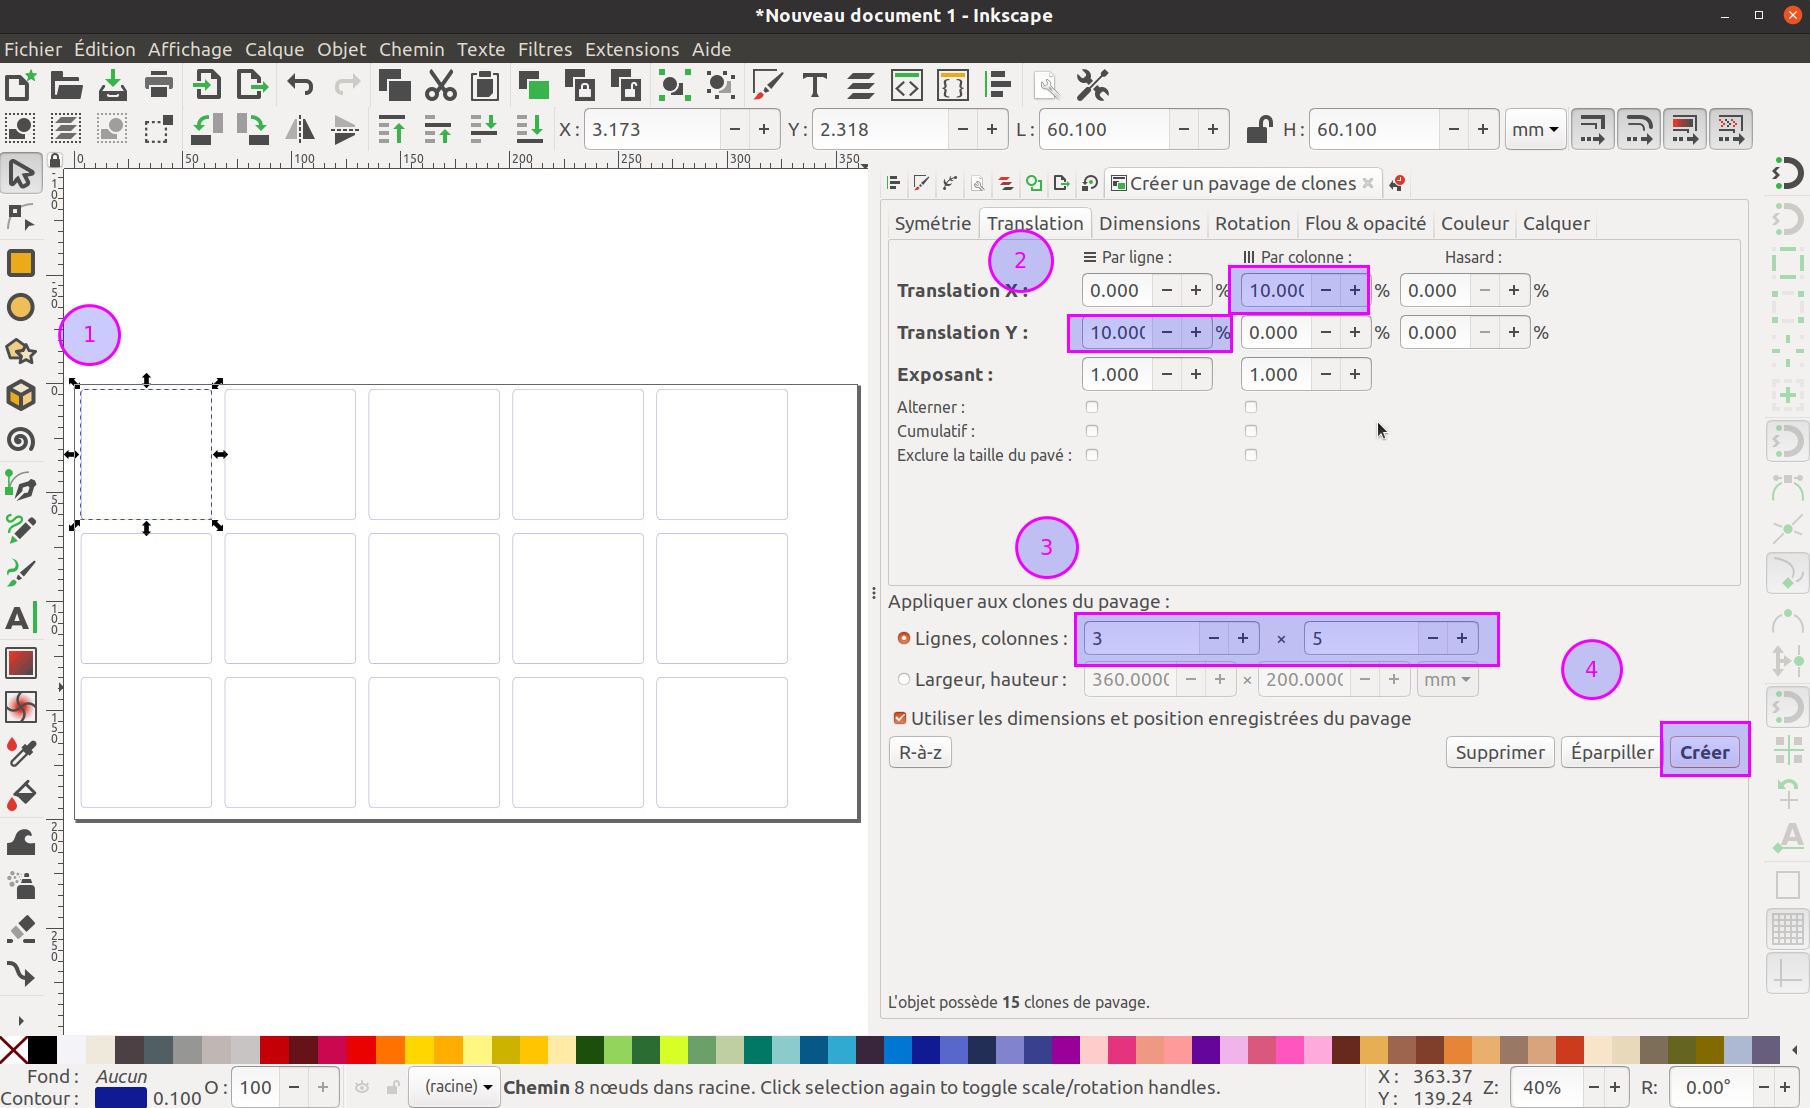This screenshot has height=1108, width=1810.
Task: Select the Star polygon tool
Action: point(21,351)
